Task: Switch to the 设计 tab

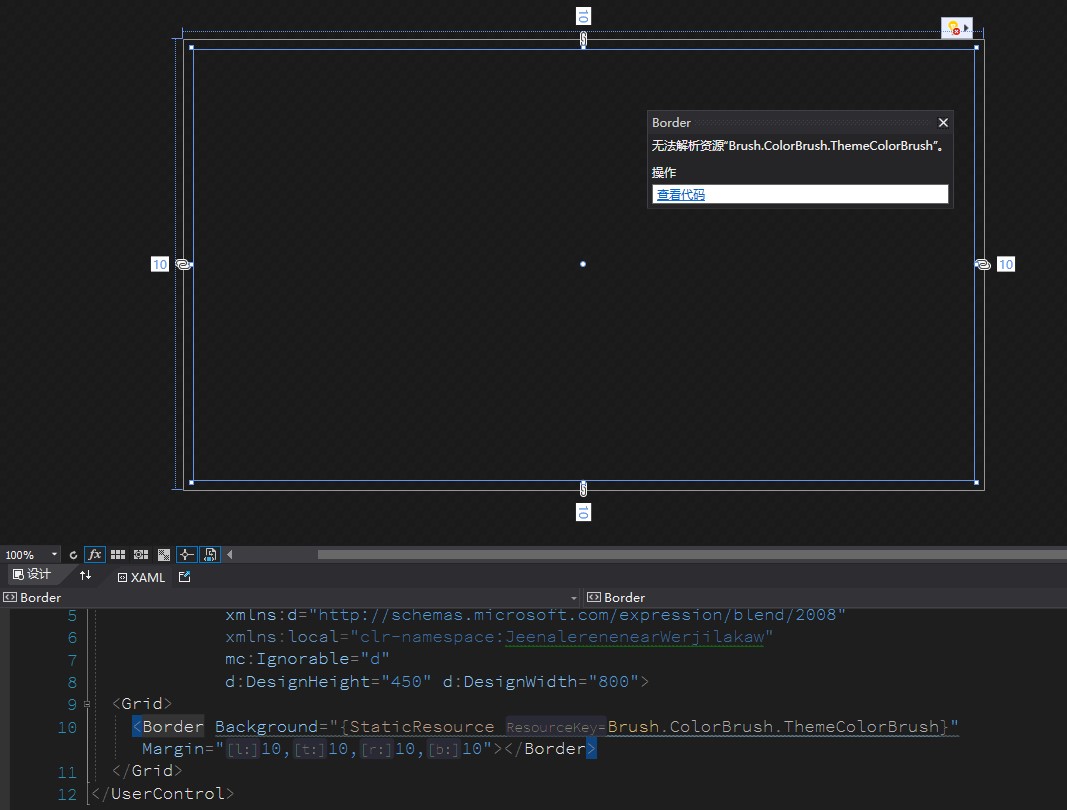Action: 32,574
